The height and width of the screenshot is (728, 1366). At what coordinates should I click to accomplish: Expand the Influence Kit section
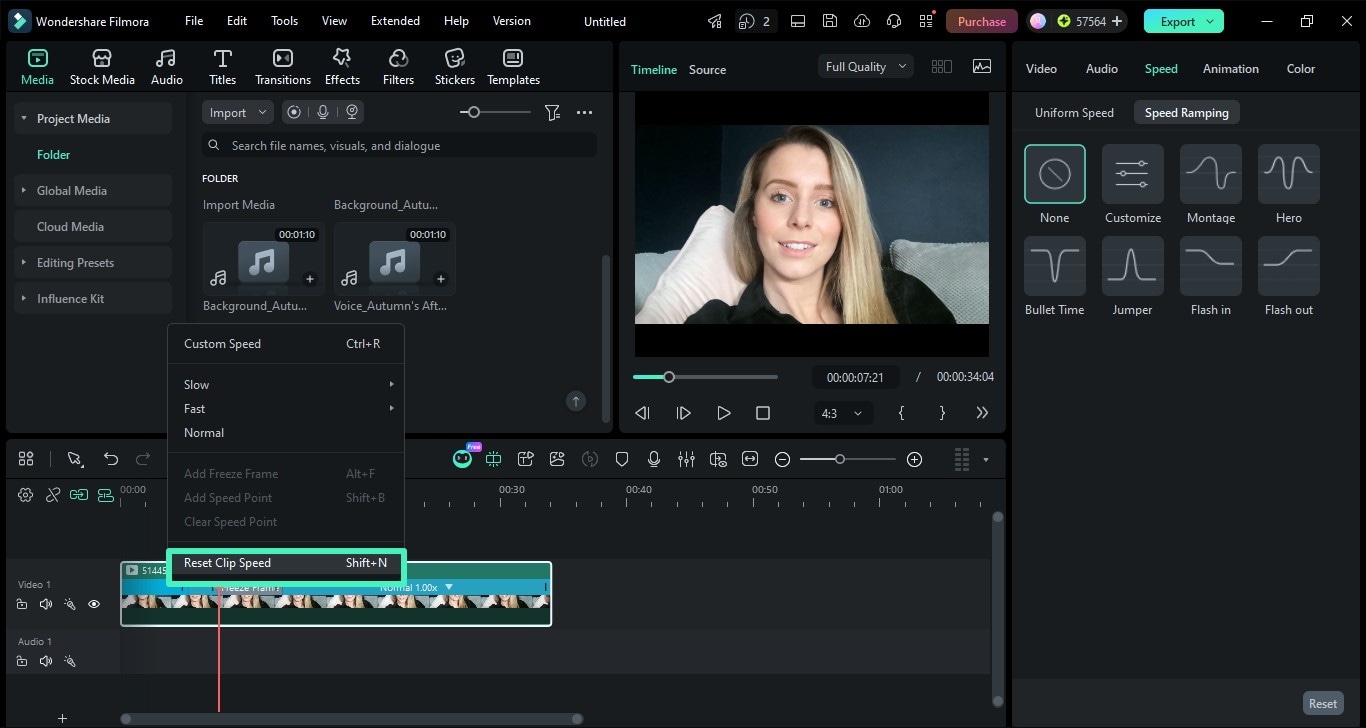24,299
